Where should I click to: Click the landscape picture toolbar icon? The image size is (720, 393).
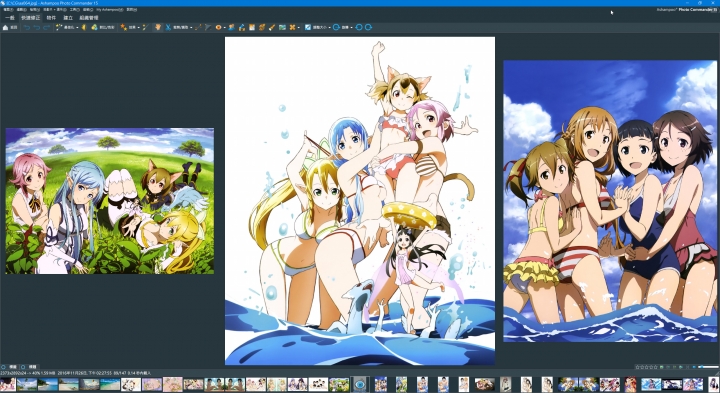pos(282,28)
